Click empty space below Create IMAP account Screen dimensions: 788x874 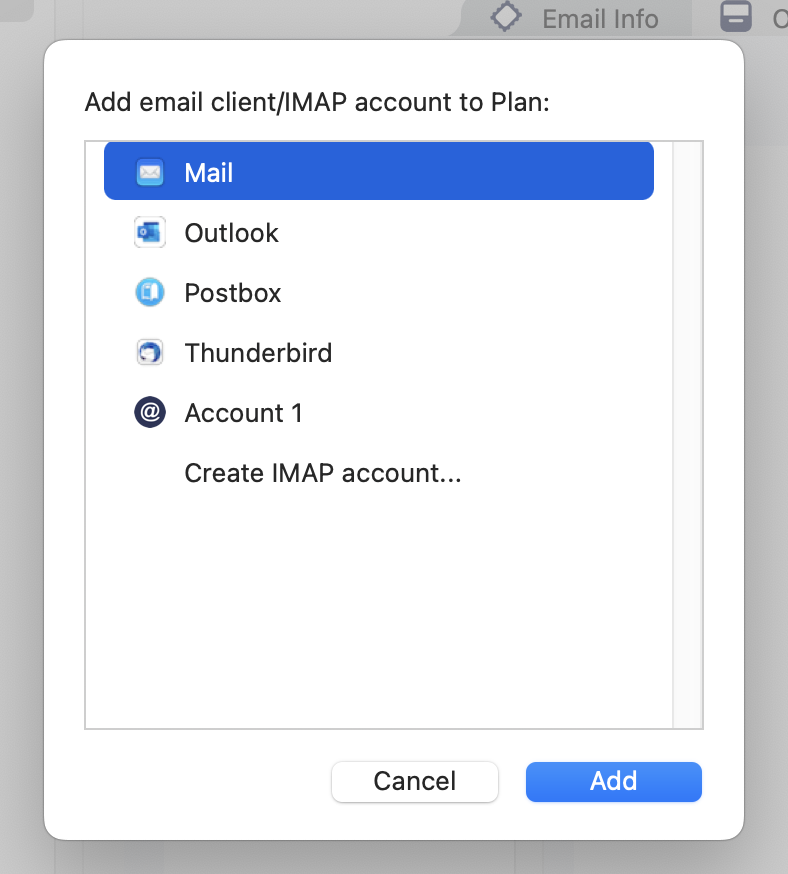378,610
